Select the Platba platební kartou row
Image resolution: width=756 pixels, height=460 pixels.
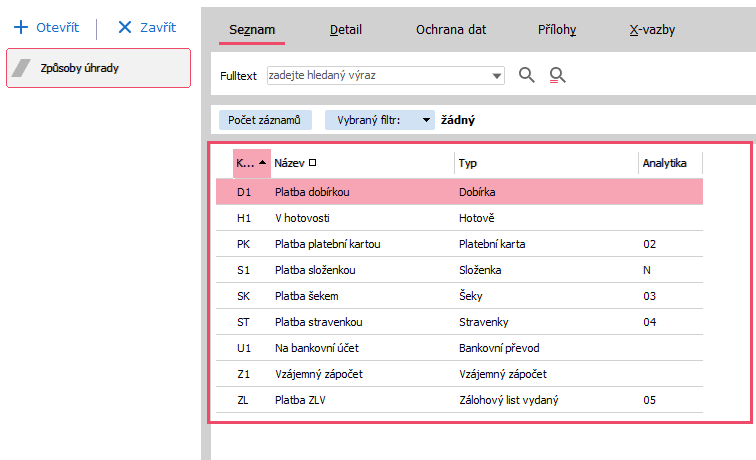pyautogui.click(x=459, y=244)
